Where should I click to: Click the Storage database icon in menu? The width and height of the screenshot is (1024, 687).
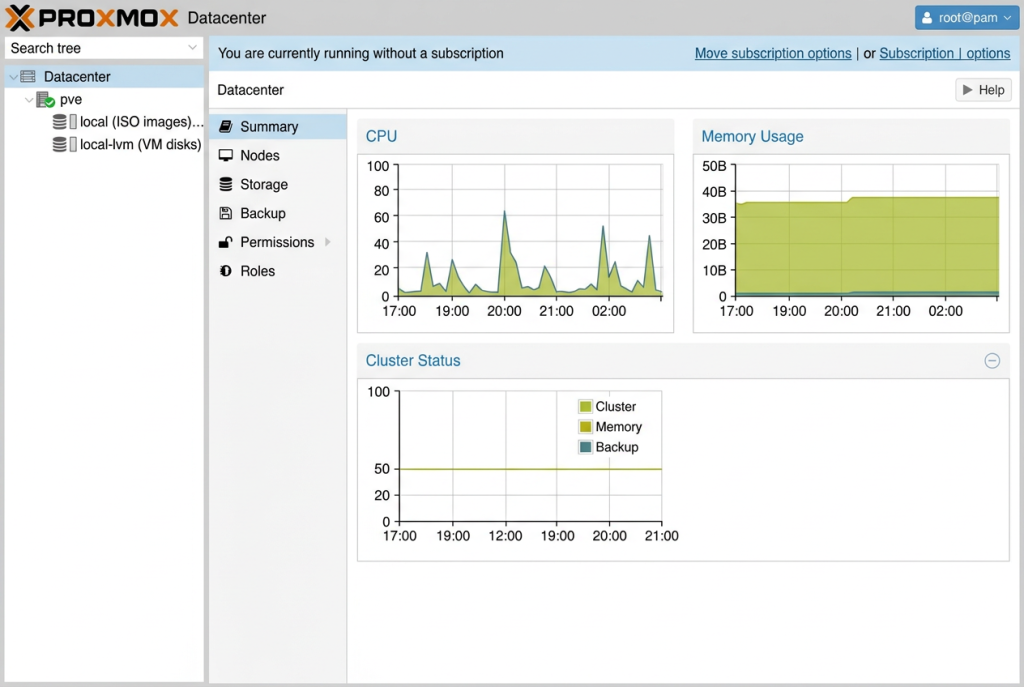tap(226, 184)
